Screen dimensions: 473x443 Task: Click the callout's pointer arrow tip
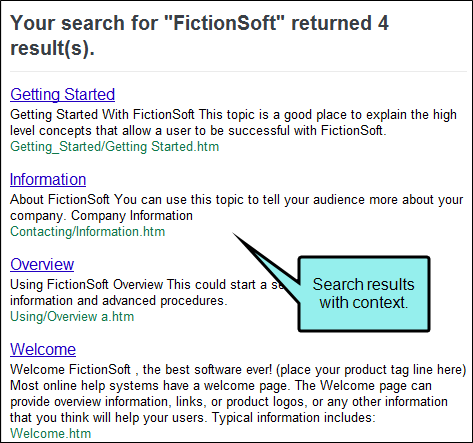(234, 234)
